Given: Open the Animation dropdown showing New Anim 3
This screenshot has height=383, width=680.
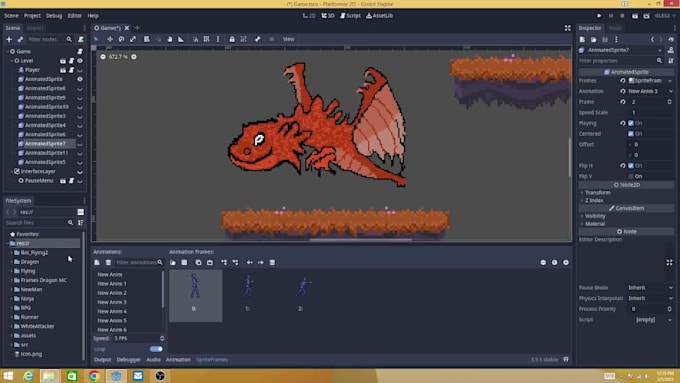Looking at the screenshot, I should click(651, 91).
